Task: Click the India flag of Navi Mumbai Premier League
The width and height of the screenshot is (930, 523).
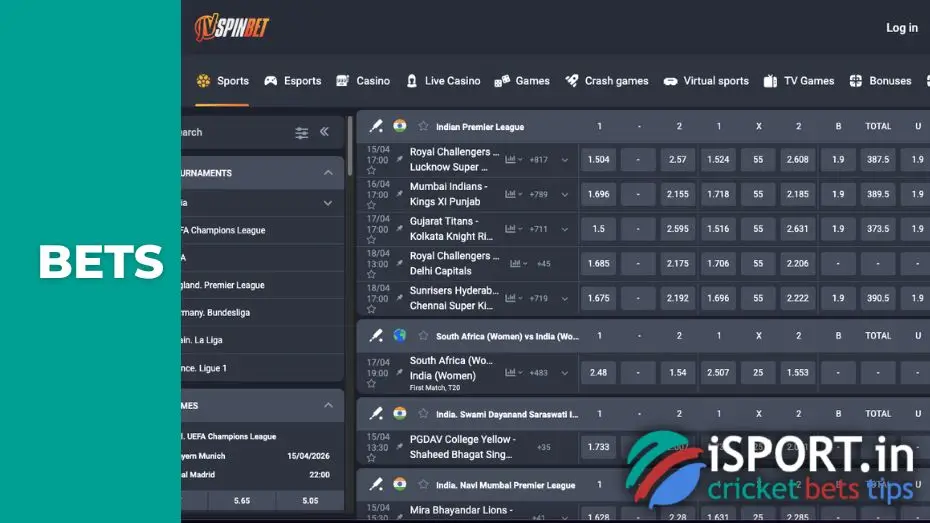Action: click(400, 484)
